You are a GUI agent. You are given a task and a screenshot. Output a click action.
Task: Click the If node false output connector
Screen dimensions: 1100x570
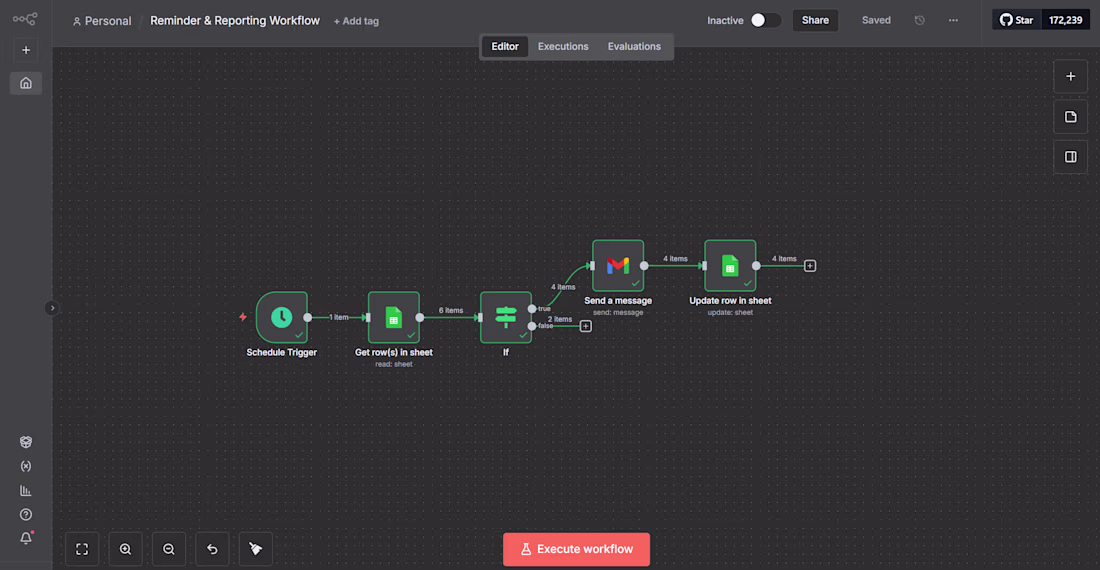click(532, 326)
